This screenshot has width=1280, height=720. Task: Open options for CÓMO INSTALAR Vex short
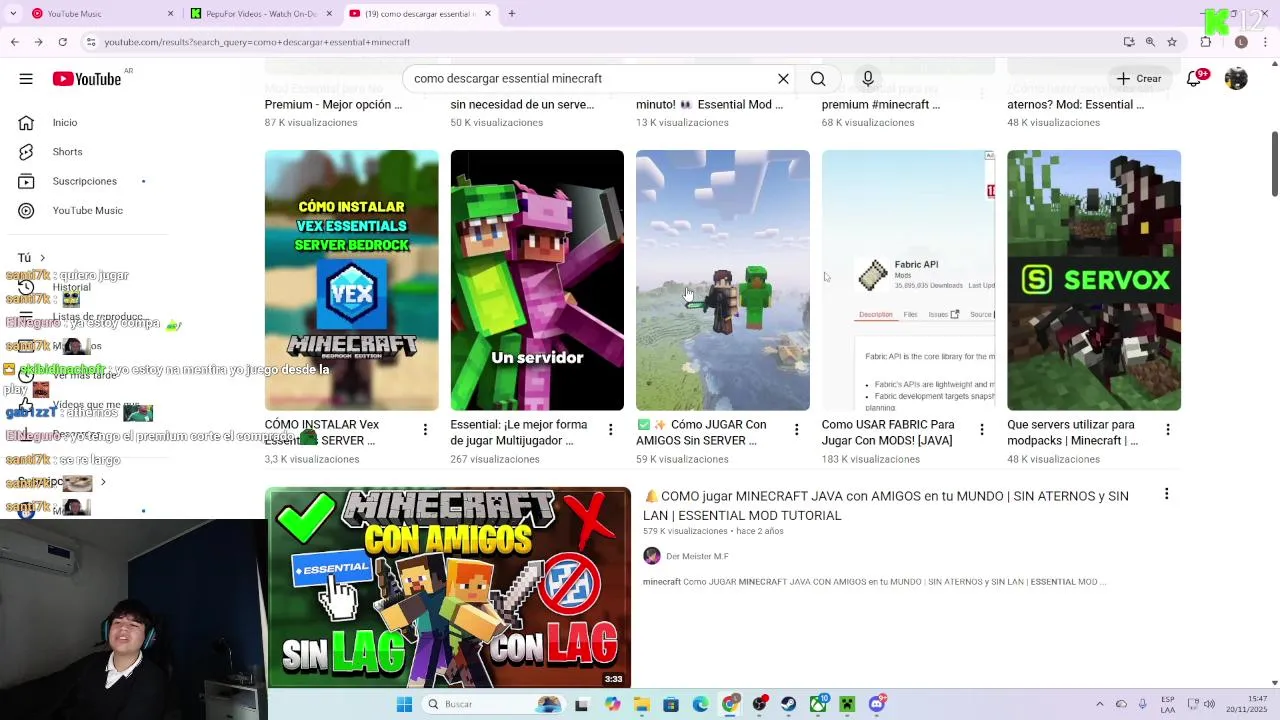425,430
